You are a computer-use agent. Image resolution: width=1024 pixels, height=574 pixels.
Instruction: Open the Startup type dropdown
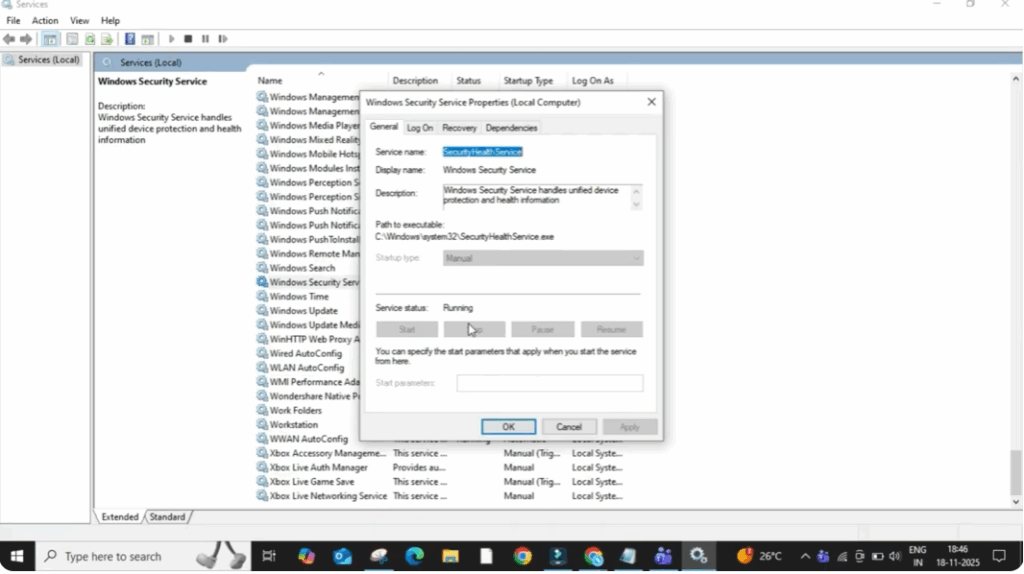(543, 258)
